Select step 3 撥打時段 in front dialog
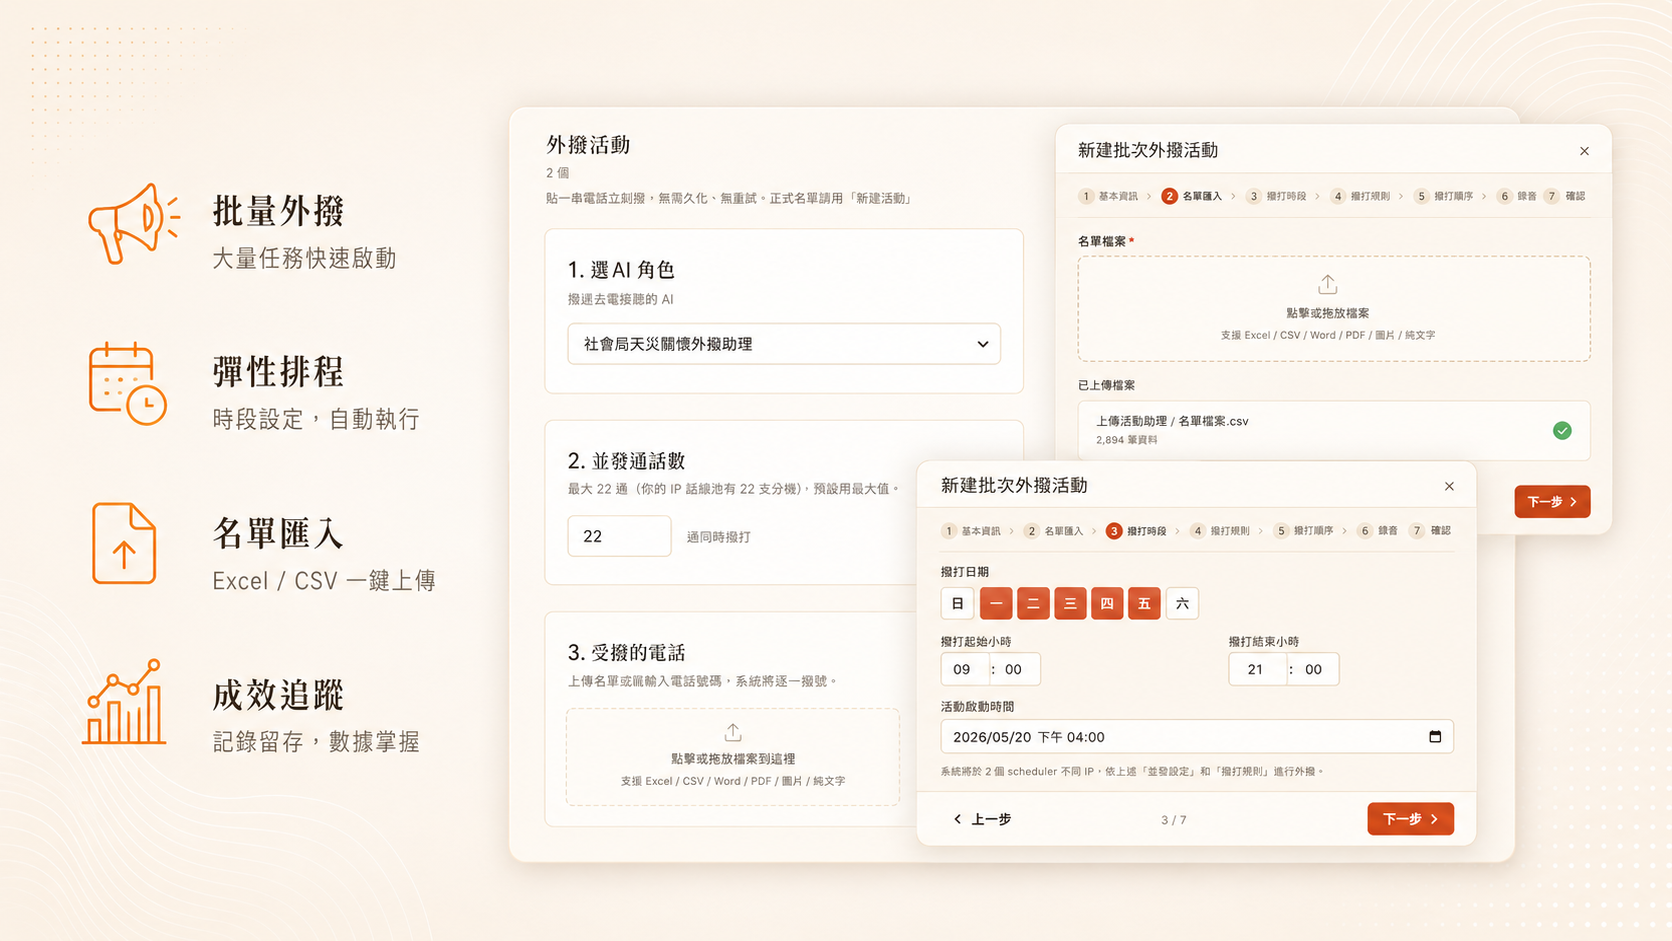The width and height of the screenshot is (1672, 941). (1137, 531)
